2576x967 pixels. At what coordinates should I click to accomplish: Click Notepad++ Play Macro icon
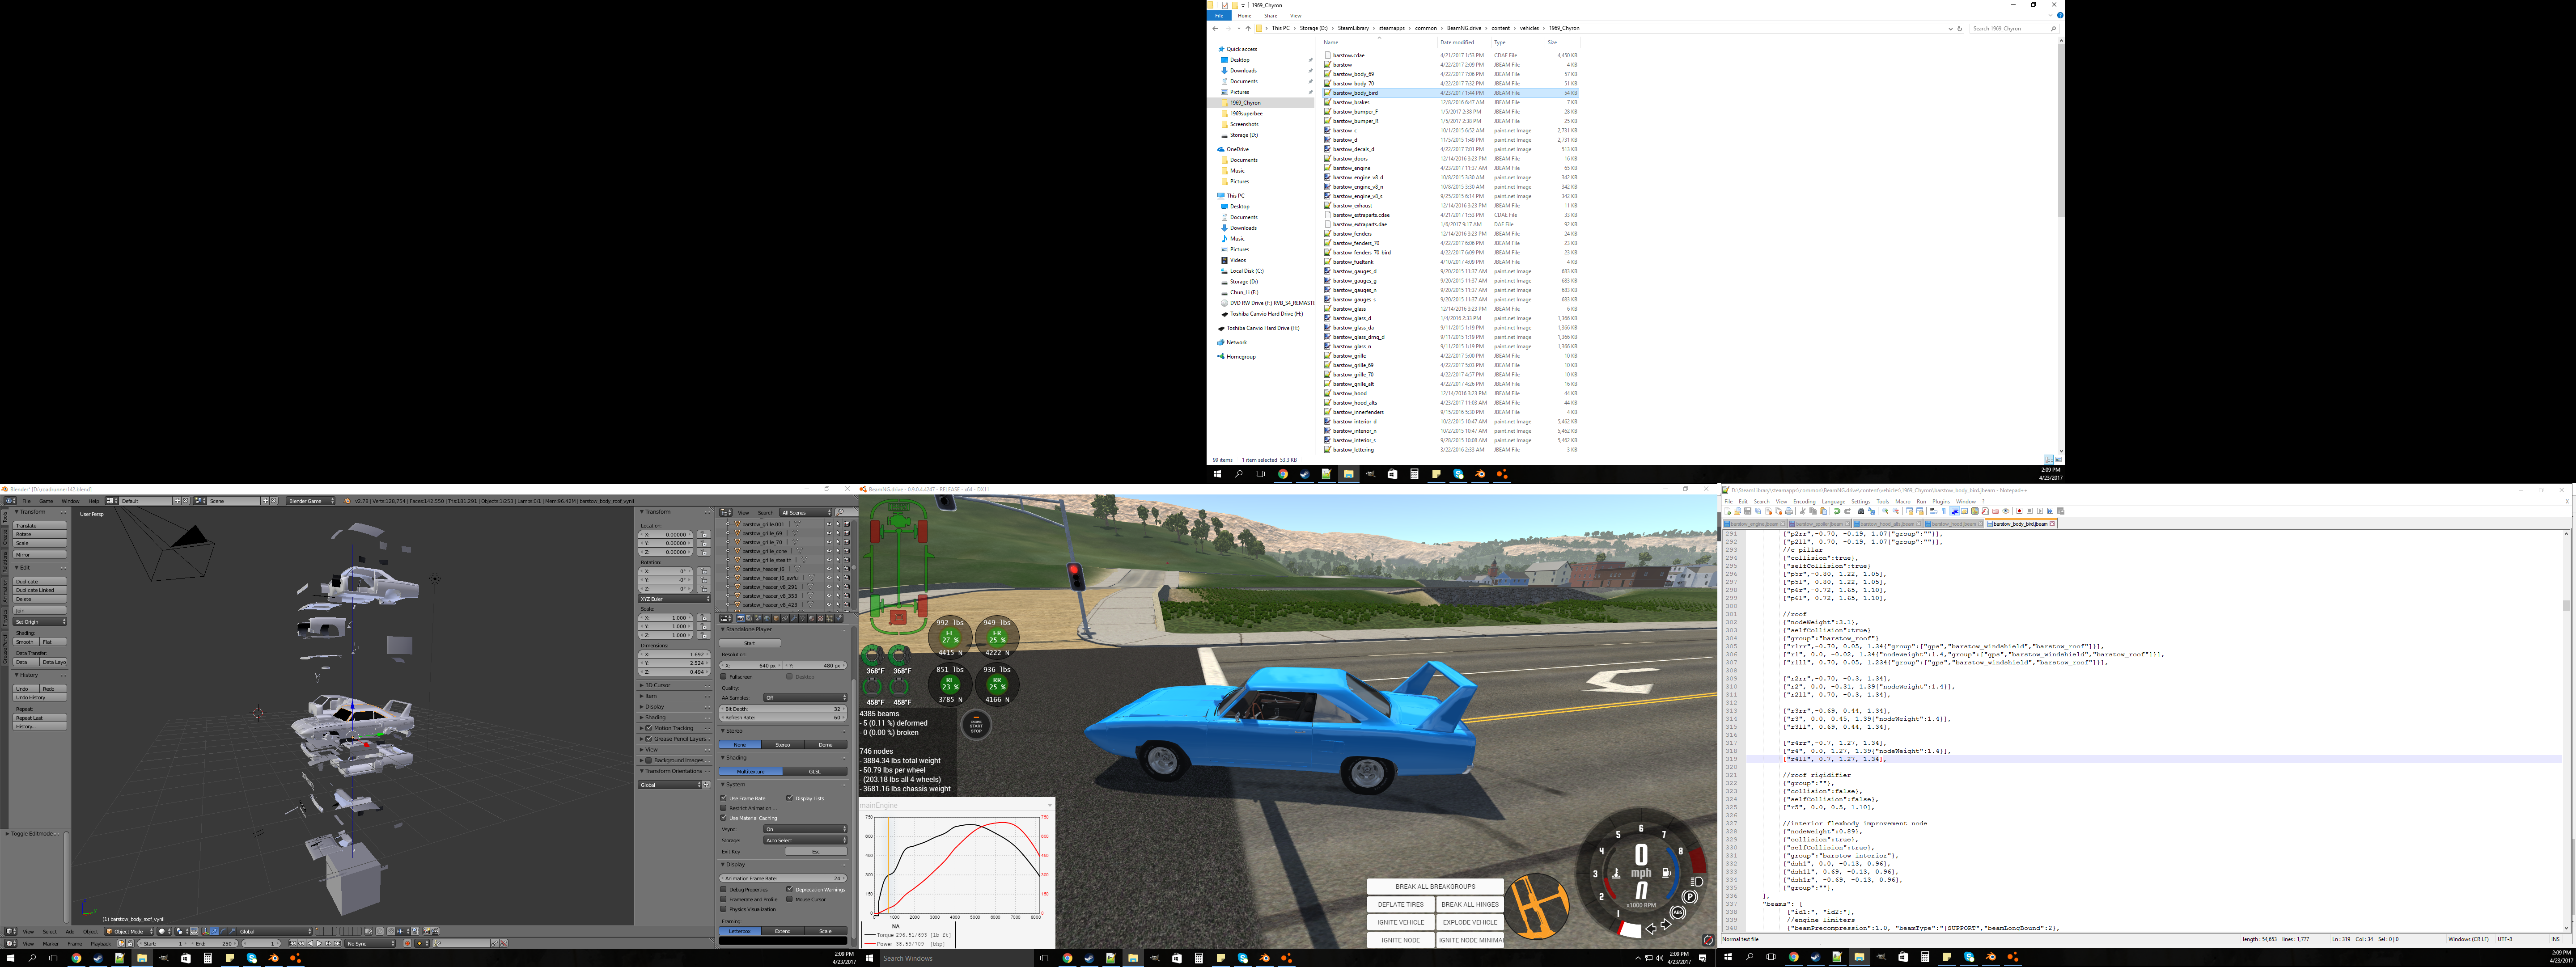coord(2040,511)
